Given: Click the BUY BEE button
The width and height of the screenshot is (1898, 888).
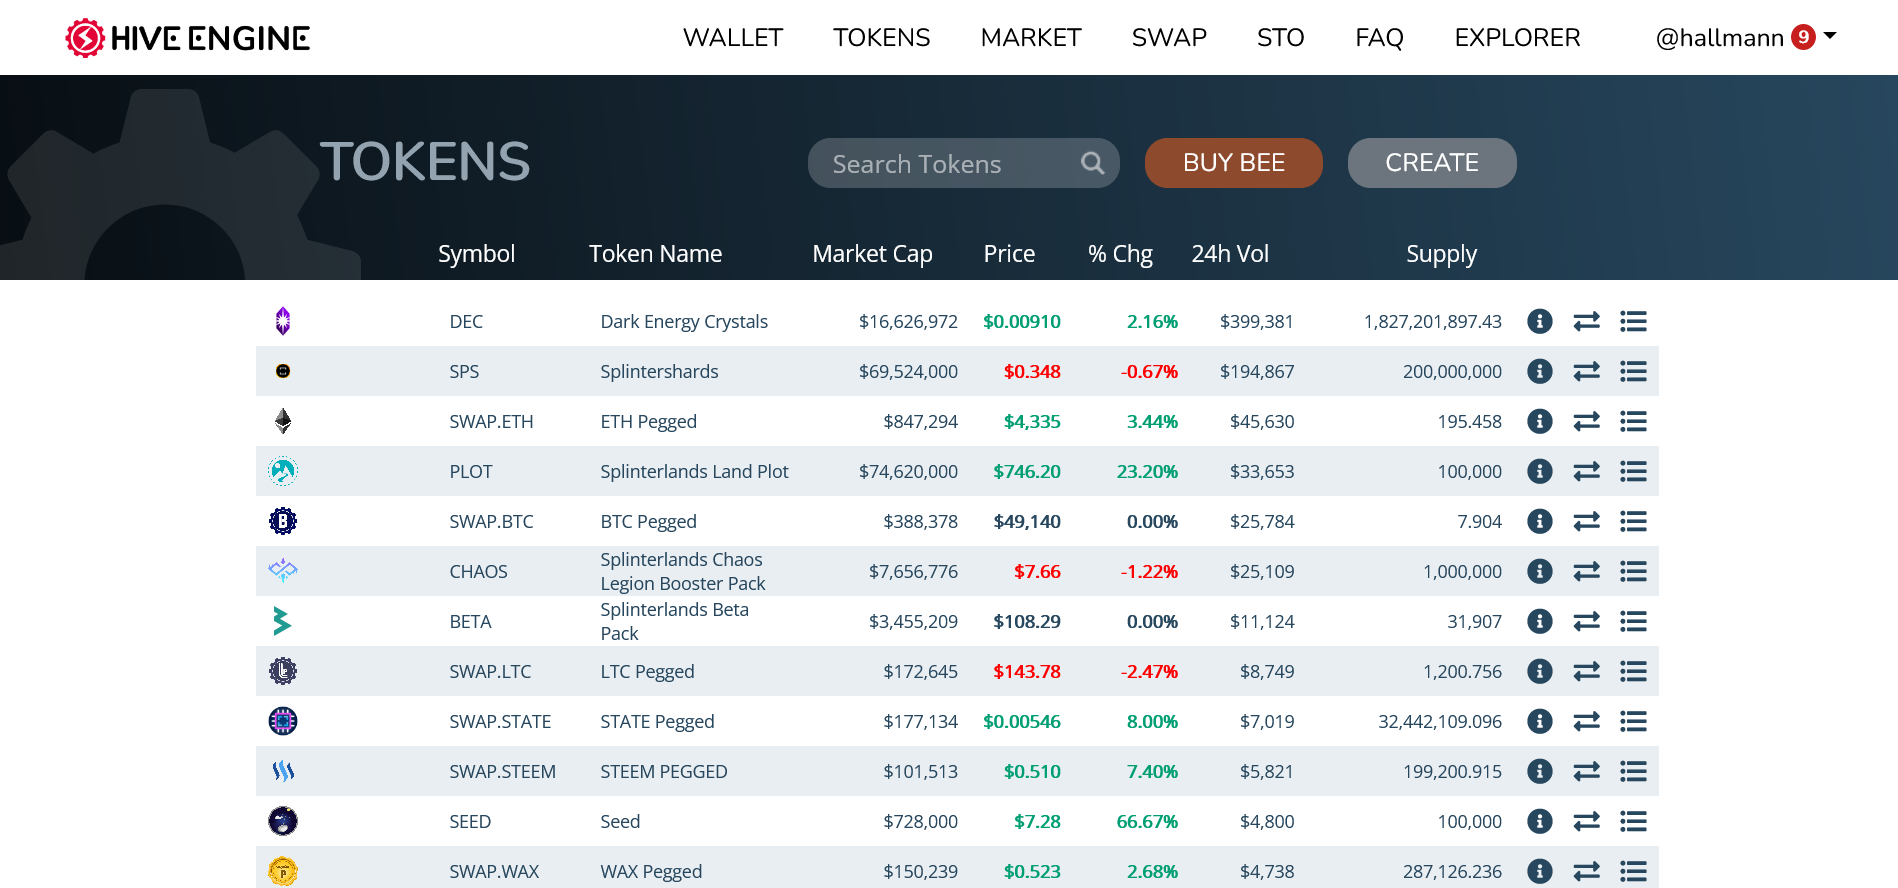Looking at the screenshot, I should (x=1234, y=163).
